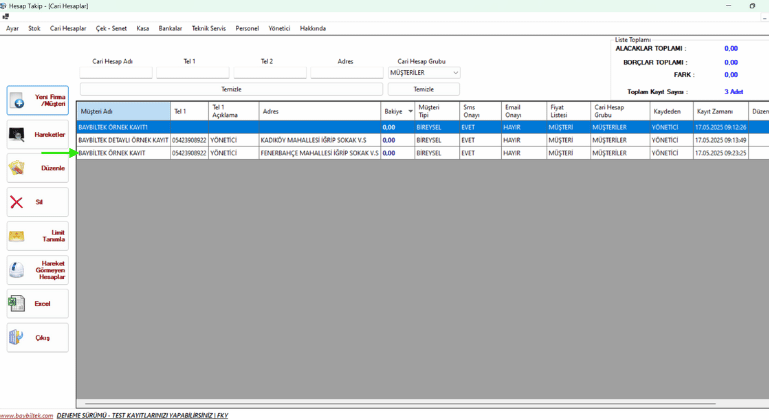Screen dimensions: 769x420
Task: Export the list with the Excel icon
Action: [17, 303]
